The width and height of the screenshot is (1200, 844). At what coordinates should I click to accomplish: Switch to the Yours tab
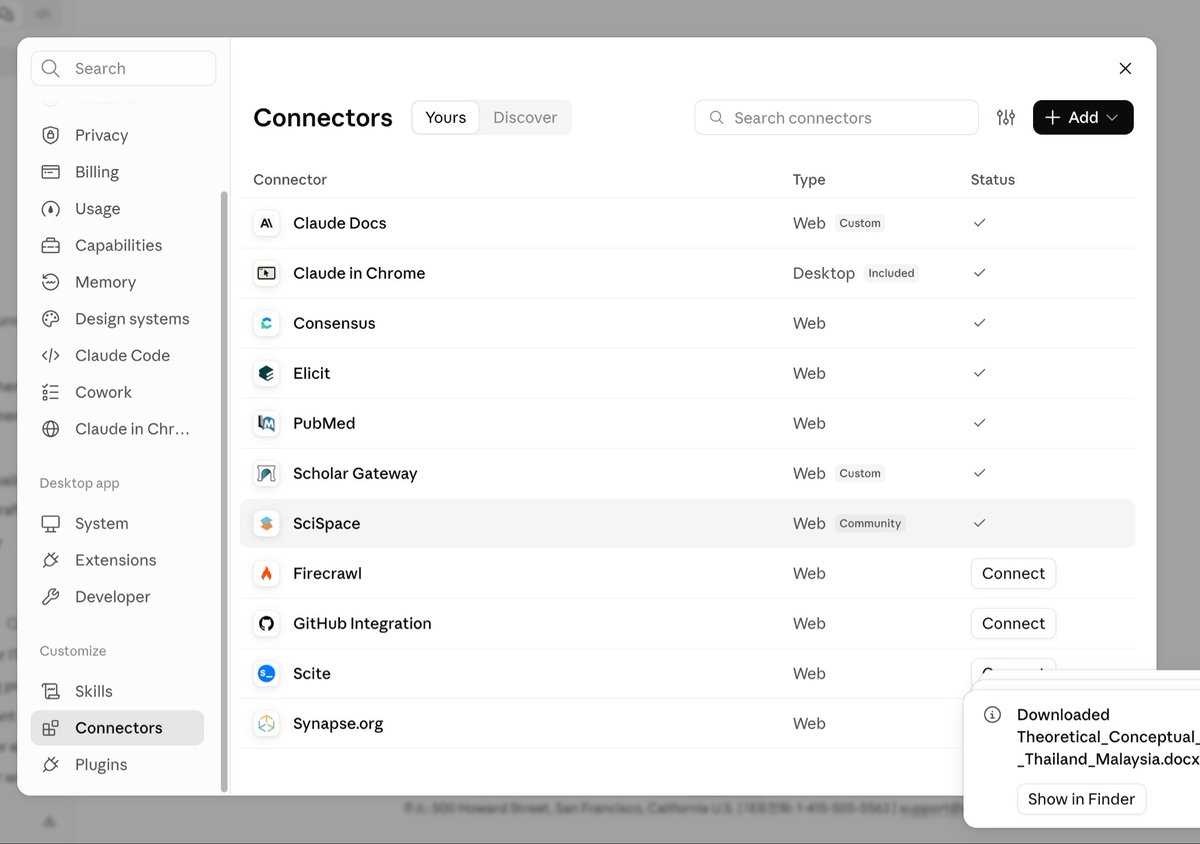click(x=445, y=117)
